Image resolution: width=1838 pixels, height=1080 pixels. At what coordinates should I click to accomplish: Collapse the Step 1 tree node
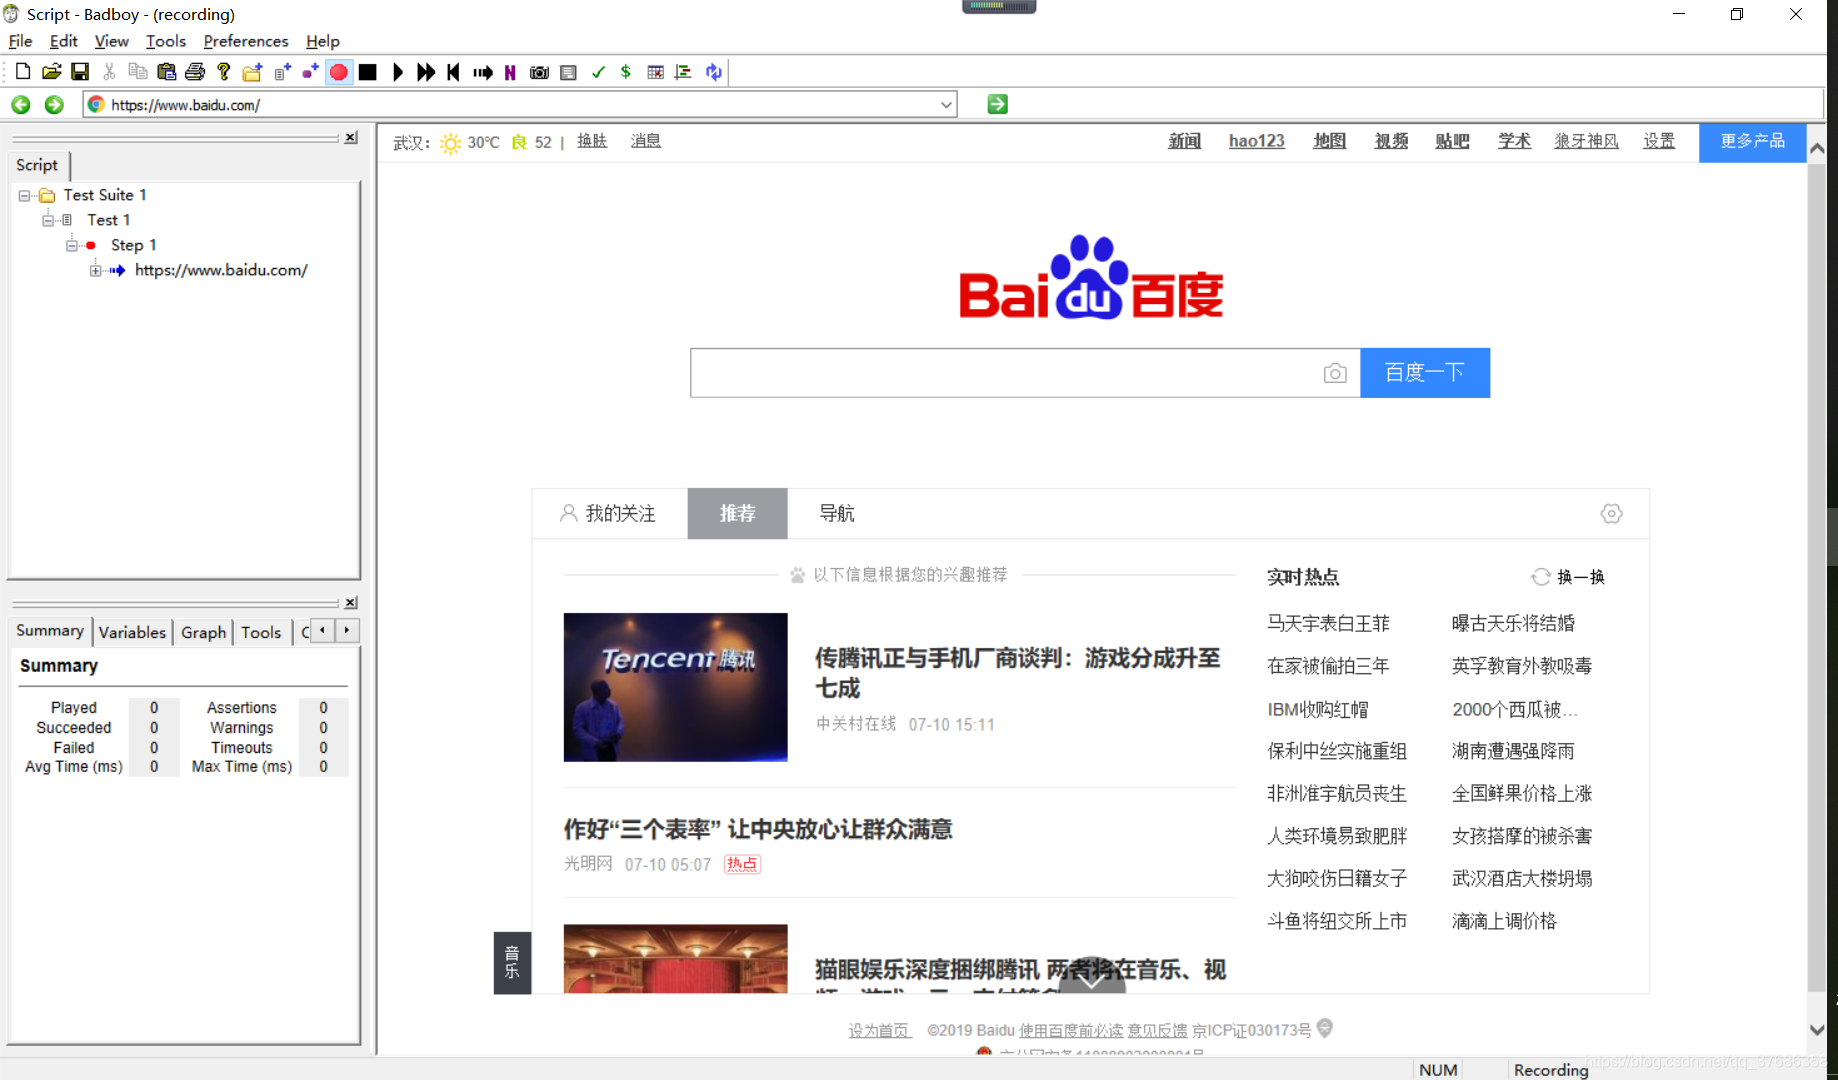71,245
